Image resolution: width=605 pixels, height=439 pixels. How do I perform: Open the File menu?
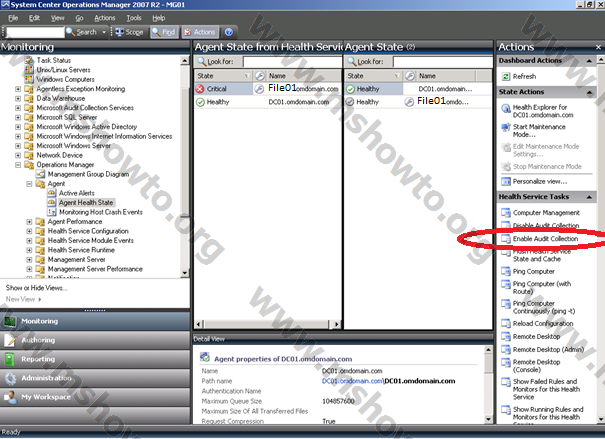point(13,18)
